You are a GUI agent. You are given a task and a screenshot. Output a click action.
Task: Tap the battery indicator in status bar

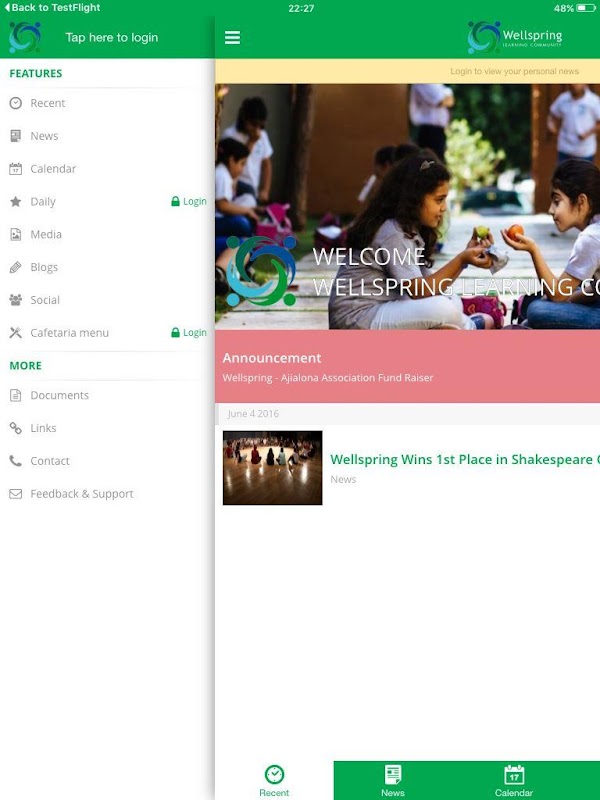586,8
